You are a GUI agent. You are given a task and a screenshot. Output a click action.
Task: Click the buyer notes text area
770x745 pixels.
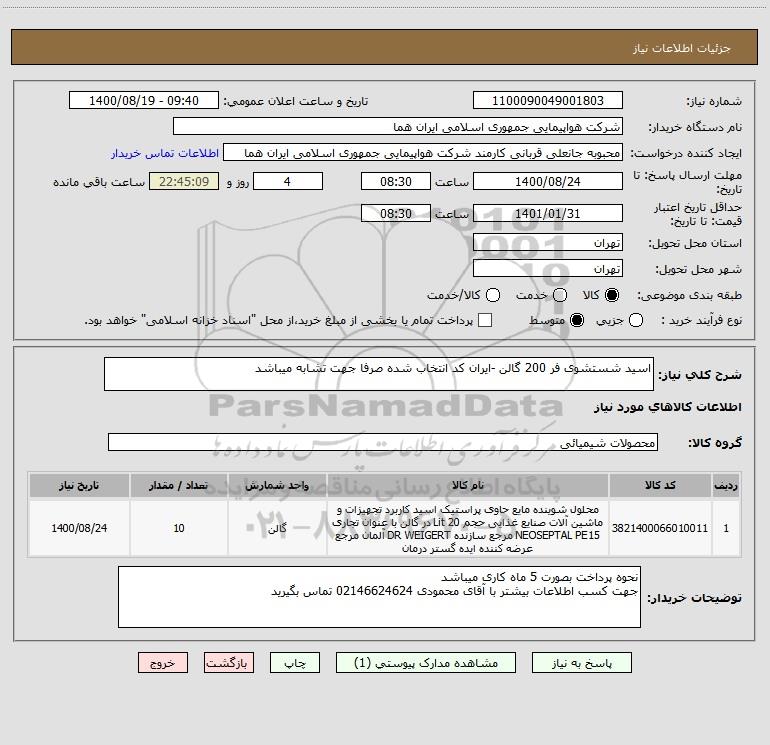coord(379,597)
